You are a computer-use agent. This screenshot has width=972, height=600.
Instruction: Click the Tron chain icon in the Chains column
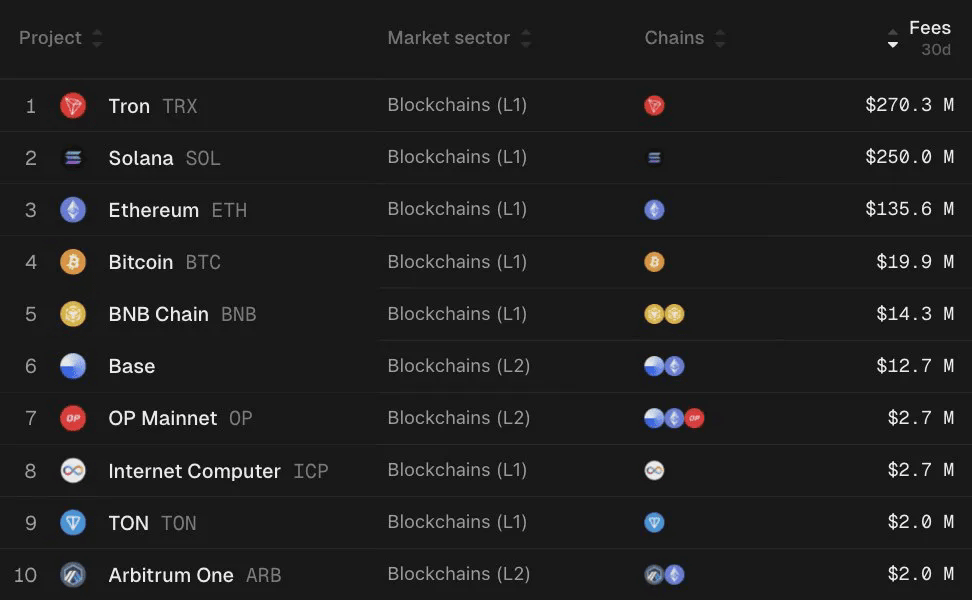point(654,106)
